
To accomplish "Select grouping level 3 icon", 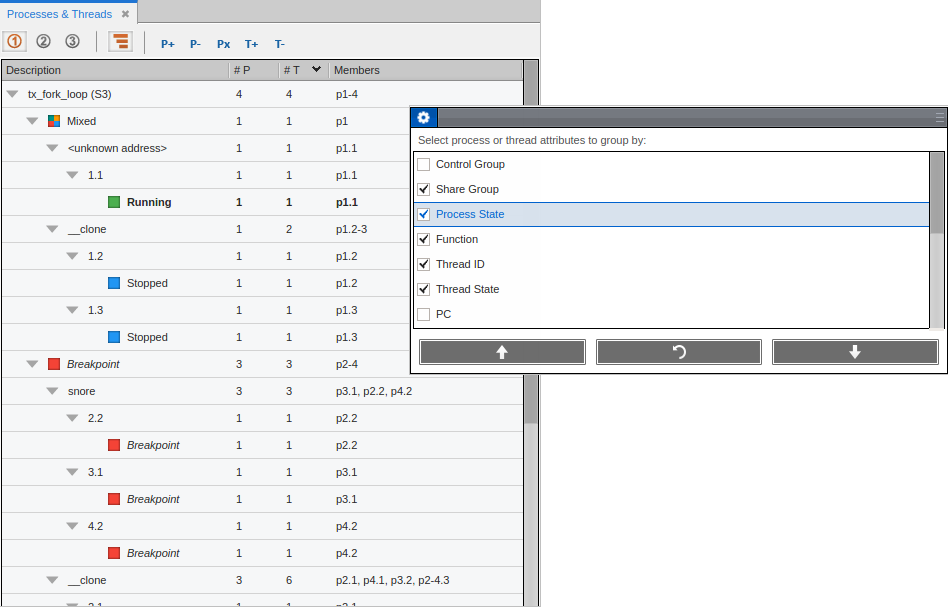I will pos(72,42).
